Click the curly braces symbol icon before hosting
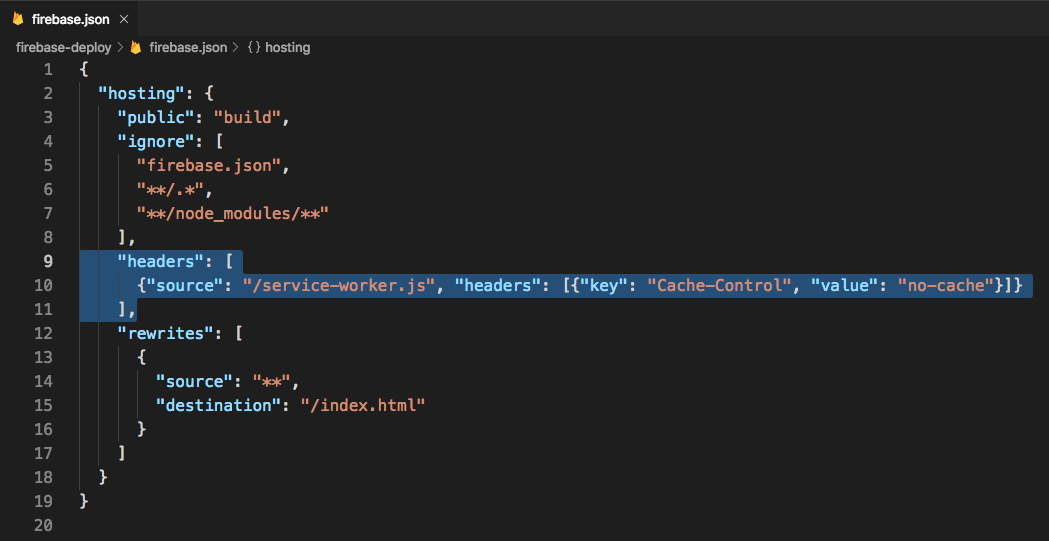The height and width of the screenshot is (541, 1049). [253, 47]
